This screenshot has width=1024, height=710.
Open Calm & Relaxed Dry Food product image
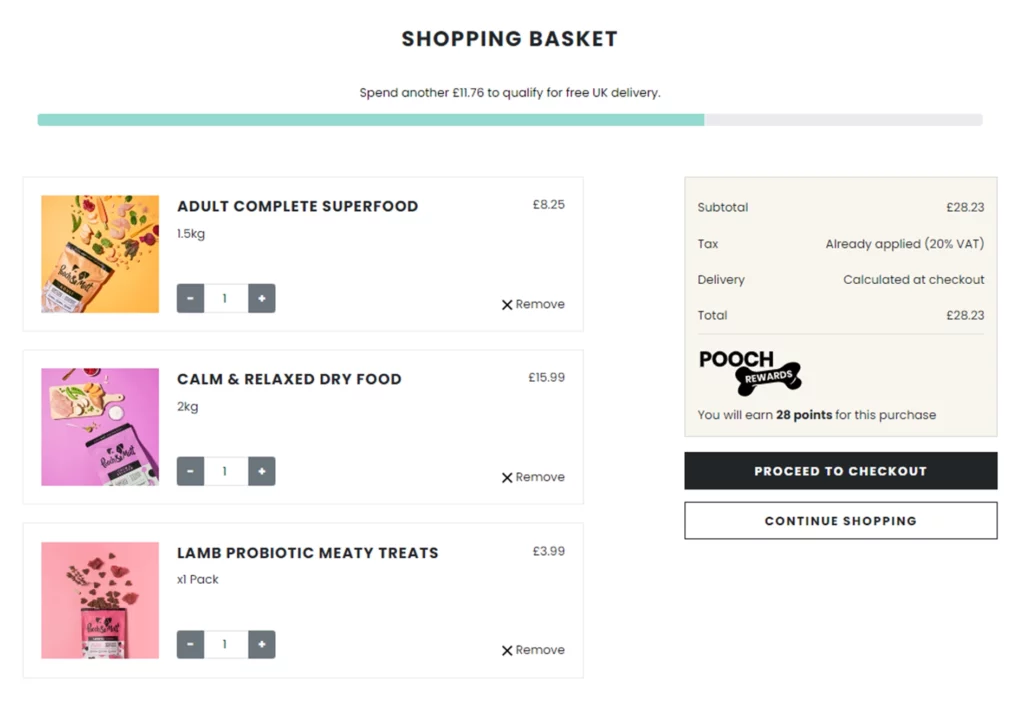pyautogui.click(x=100, y=427)
